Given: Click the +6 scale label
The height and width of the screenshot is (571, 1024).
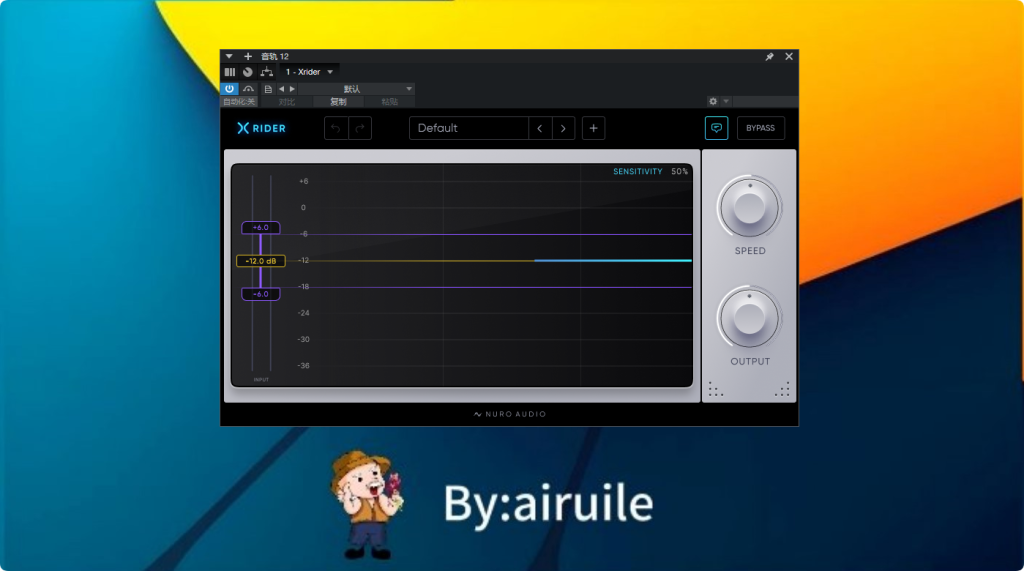Looking at the screenshot, I should [304, 181].
